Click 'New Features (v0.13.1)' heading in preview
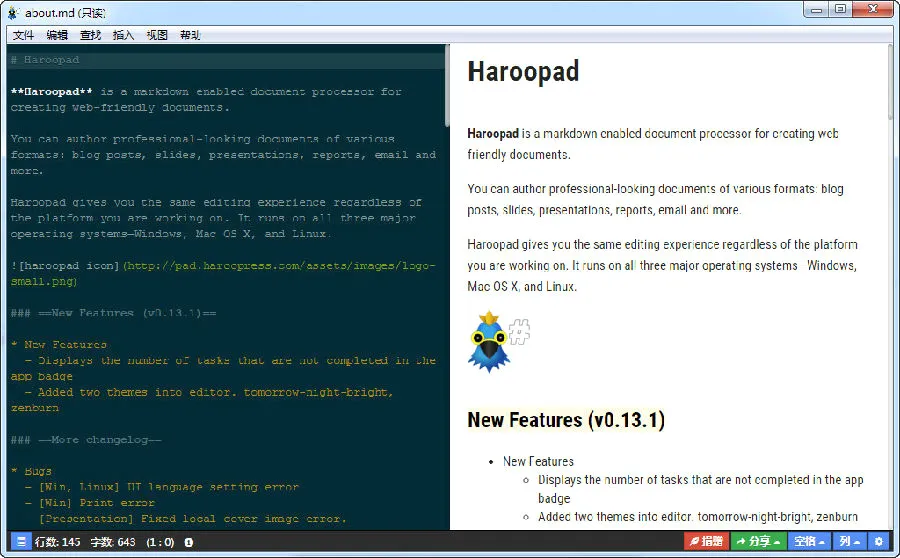Screen dimensions: 900x558 click(x=566, y=420)
